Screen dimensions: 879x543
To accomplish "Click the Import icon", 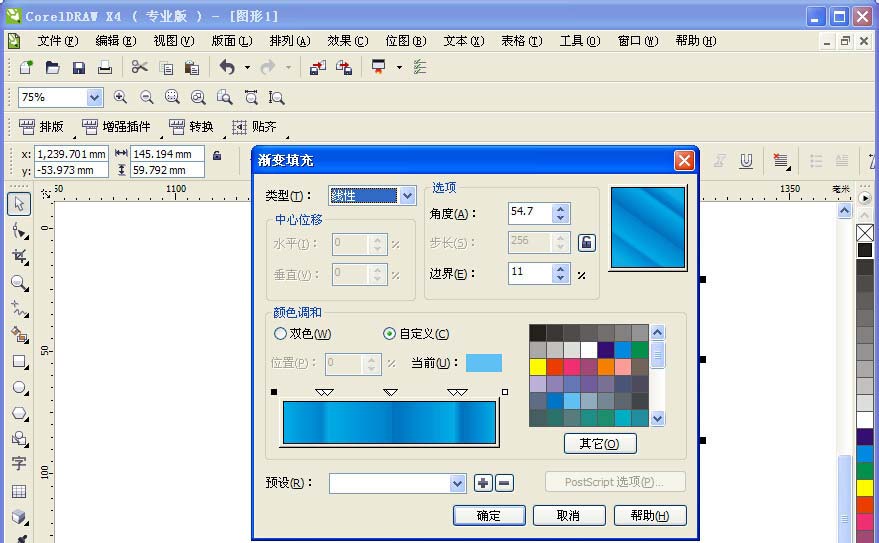I will 317,68.
